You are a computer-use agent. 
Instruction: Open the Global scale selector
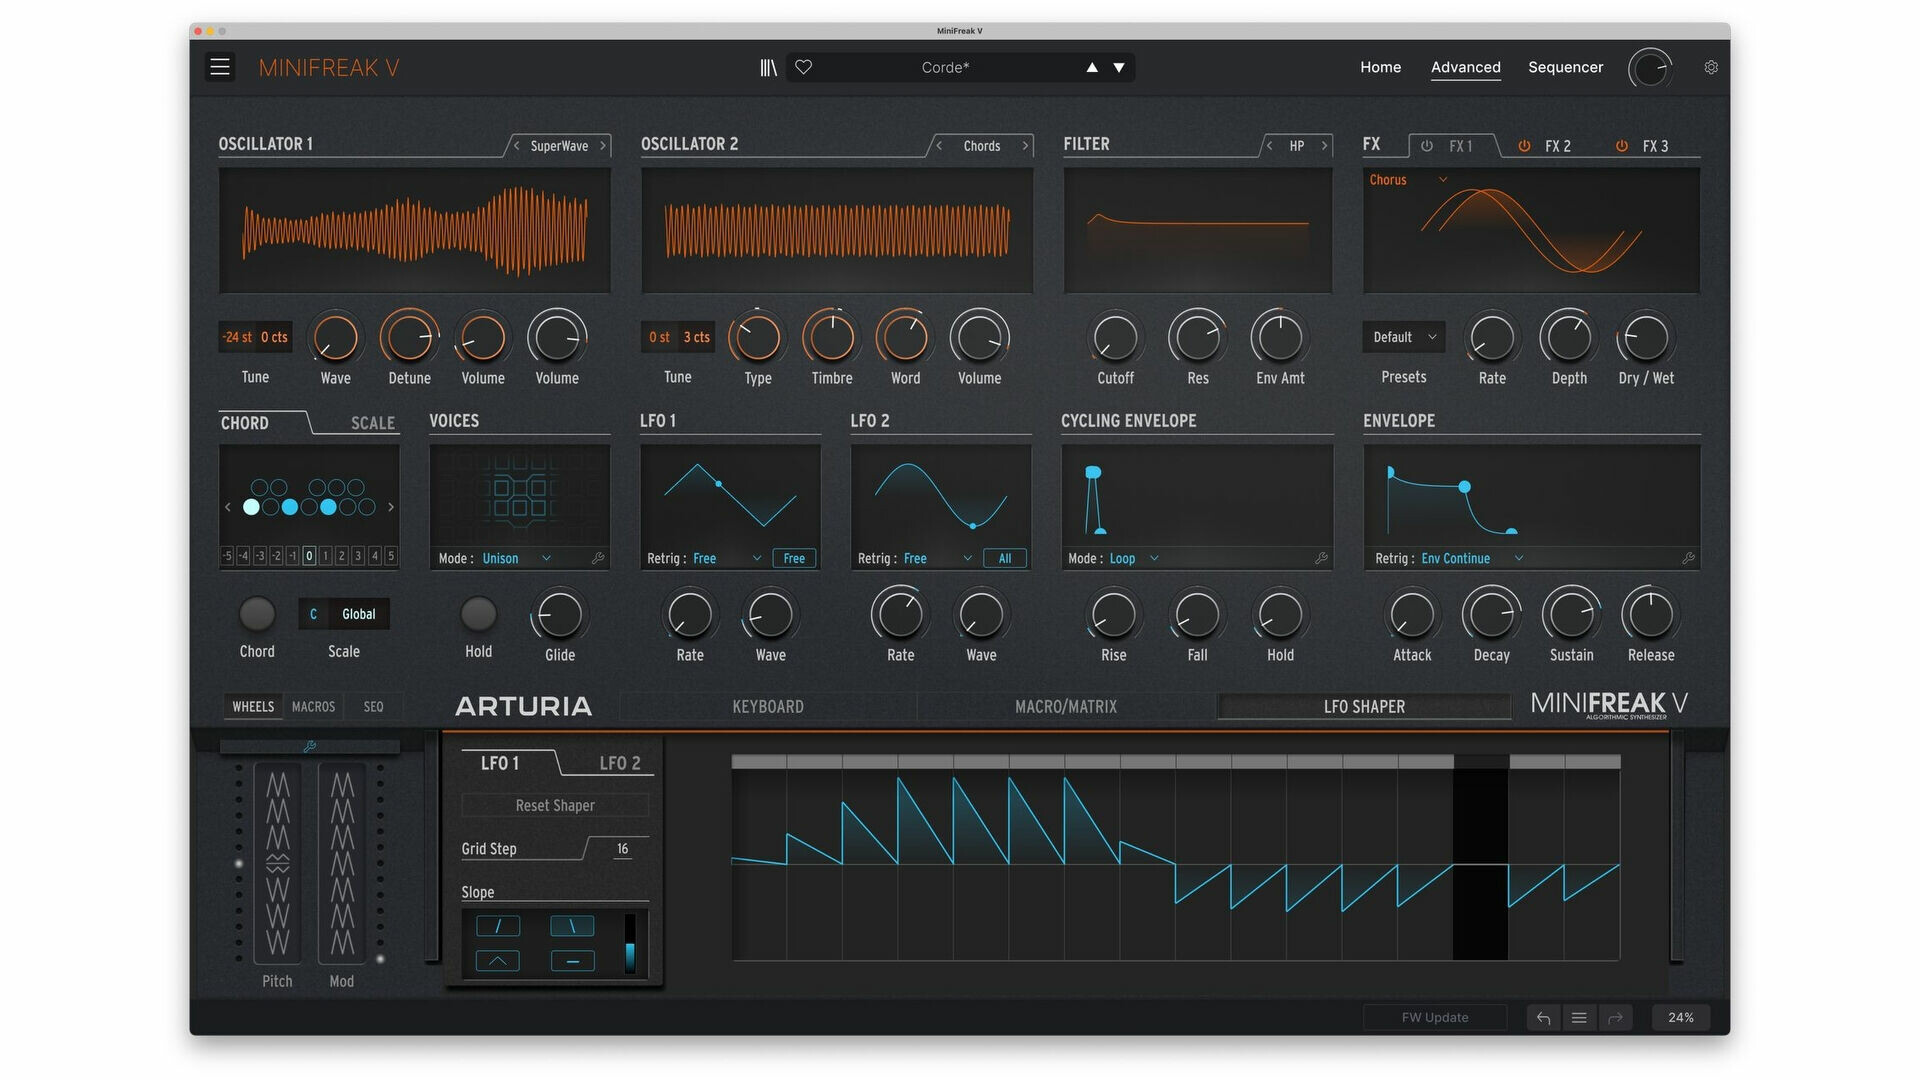359,614
